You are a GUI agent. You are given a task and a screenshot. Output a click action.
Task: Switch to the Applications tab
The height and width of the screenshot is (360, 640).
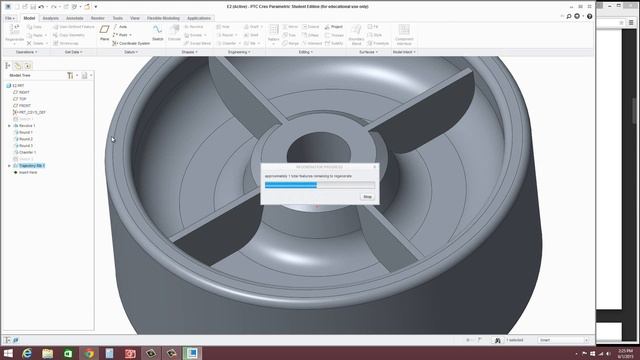click(199, 18)
